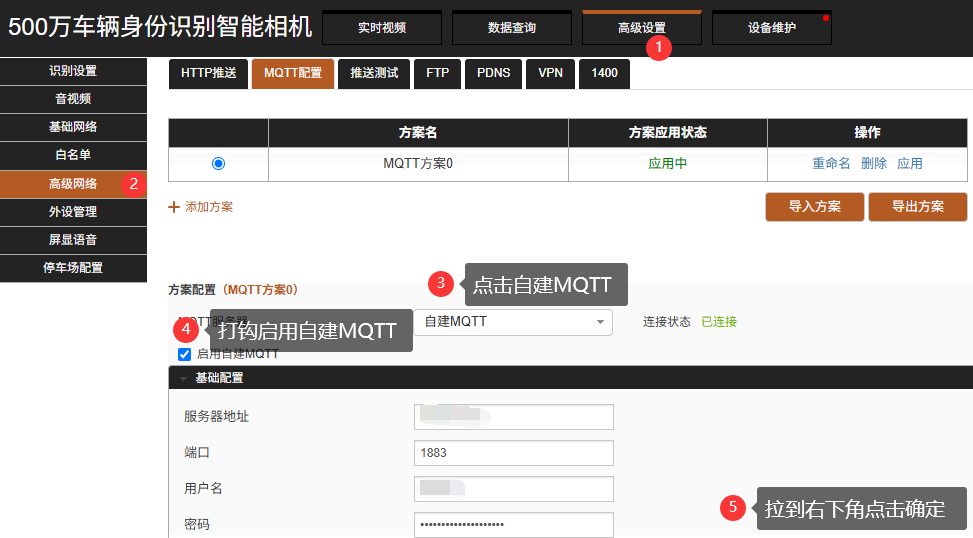
Task: Select 外设管理 in the sidebar
Action: (73, 212)
